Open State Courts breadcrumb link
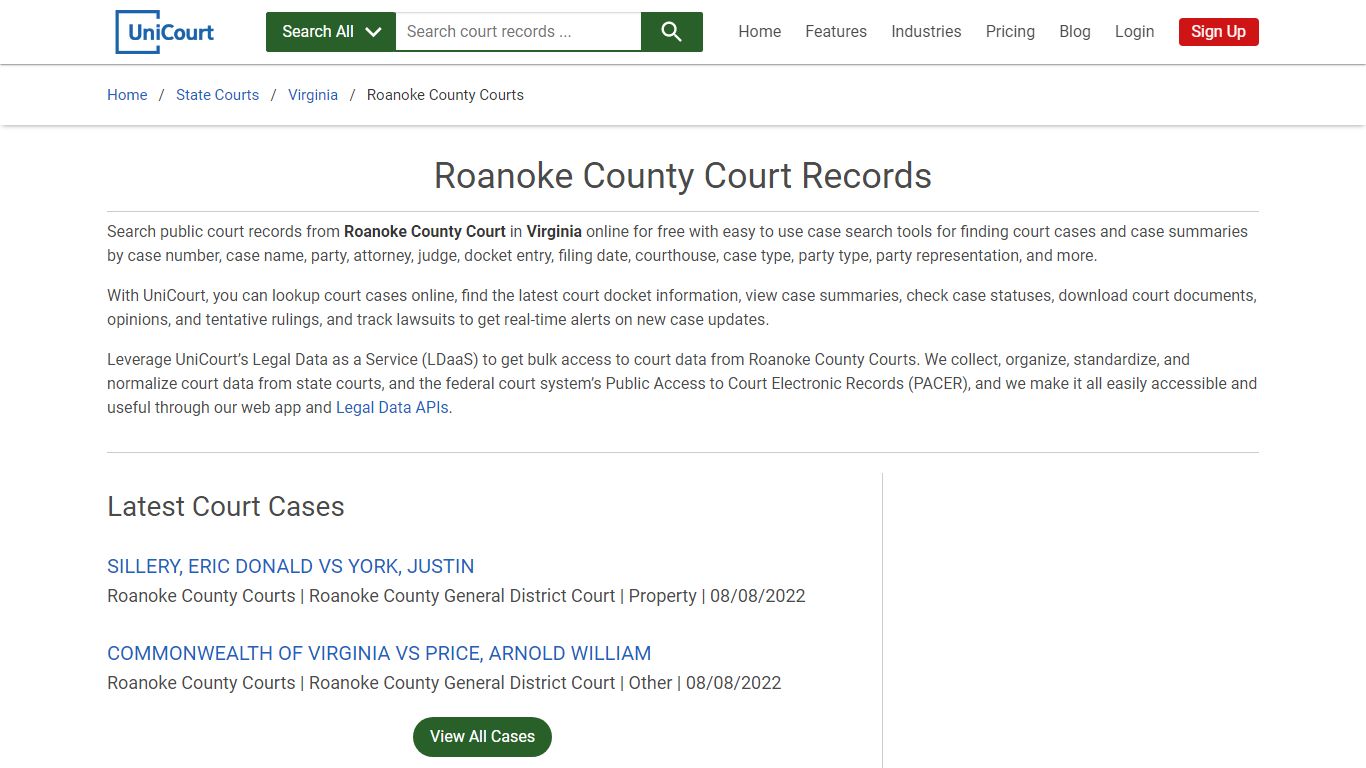The height and width of the screenshot is (768, 1366). tap(217, 95)
